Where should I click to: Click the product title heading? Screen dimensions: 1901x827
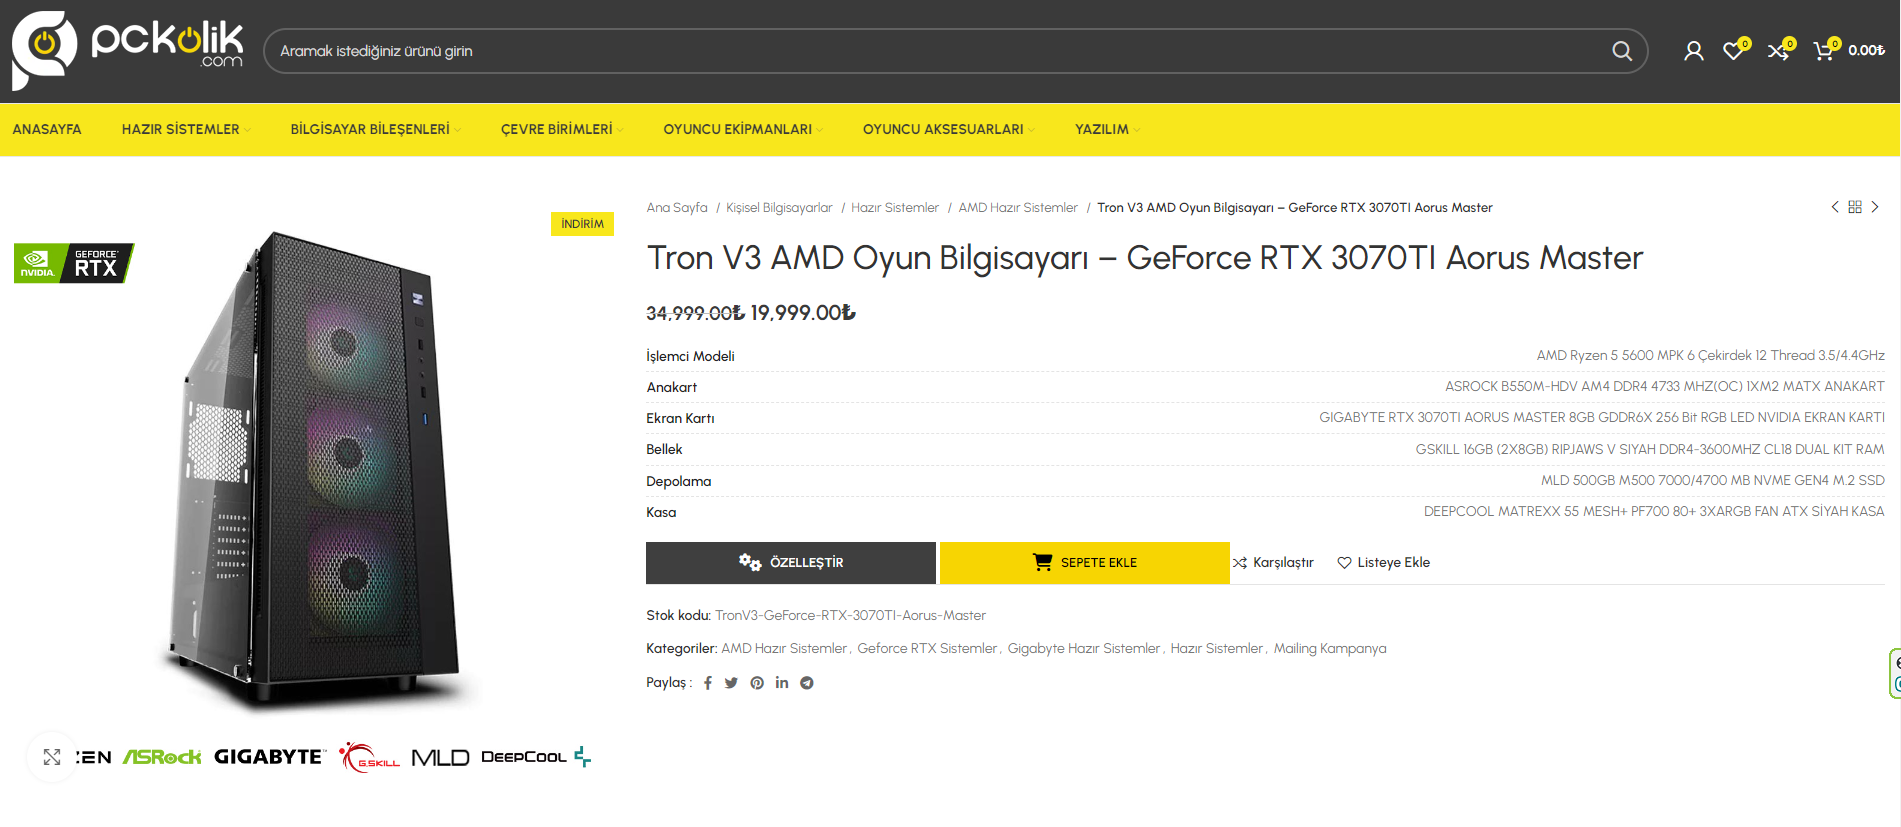coord(1144,258)
